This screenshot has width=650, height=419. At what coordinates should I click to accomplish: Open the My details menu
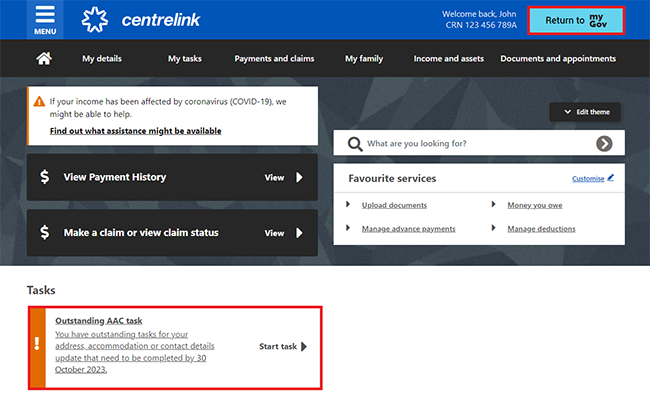pyautogui.click(x=102, y=58)
